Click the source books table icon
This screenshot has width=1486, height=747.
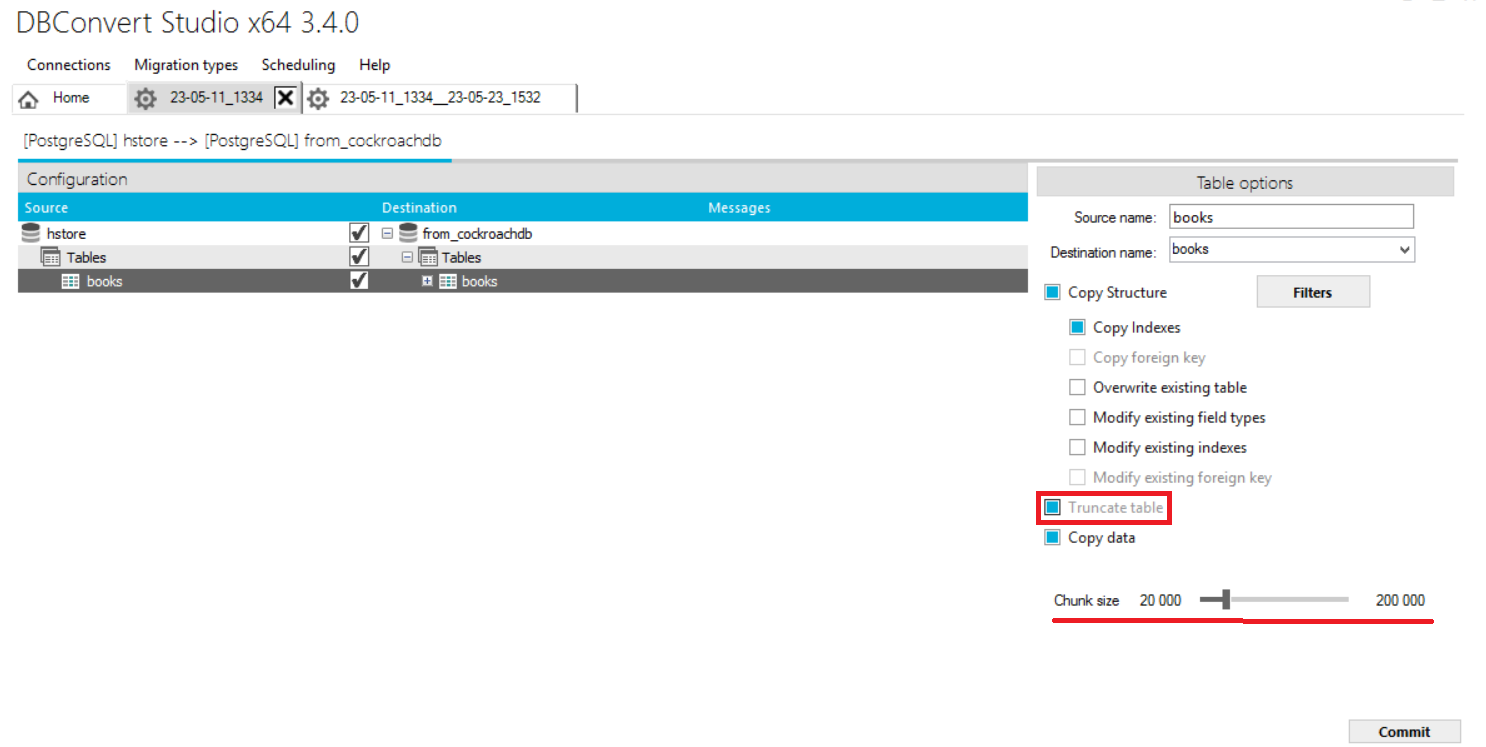coord(71,282)
